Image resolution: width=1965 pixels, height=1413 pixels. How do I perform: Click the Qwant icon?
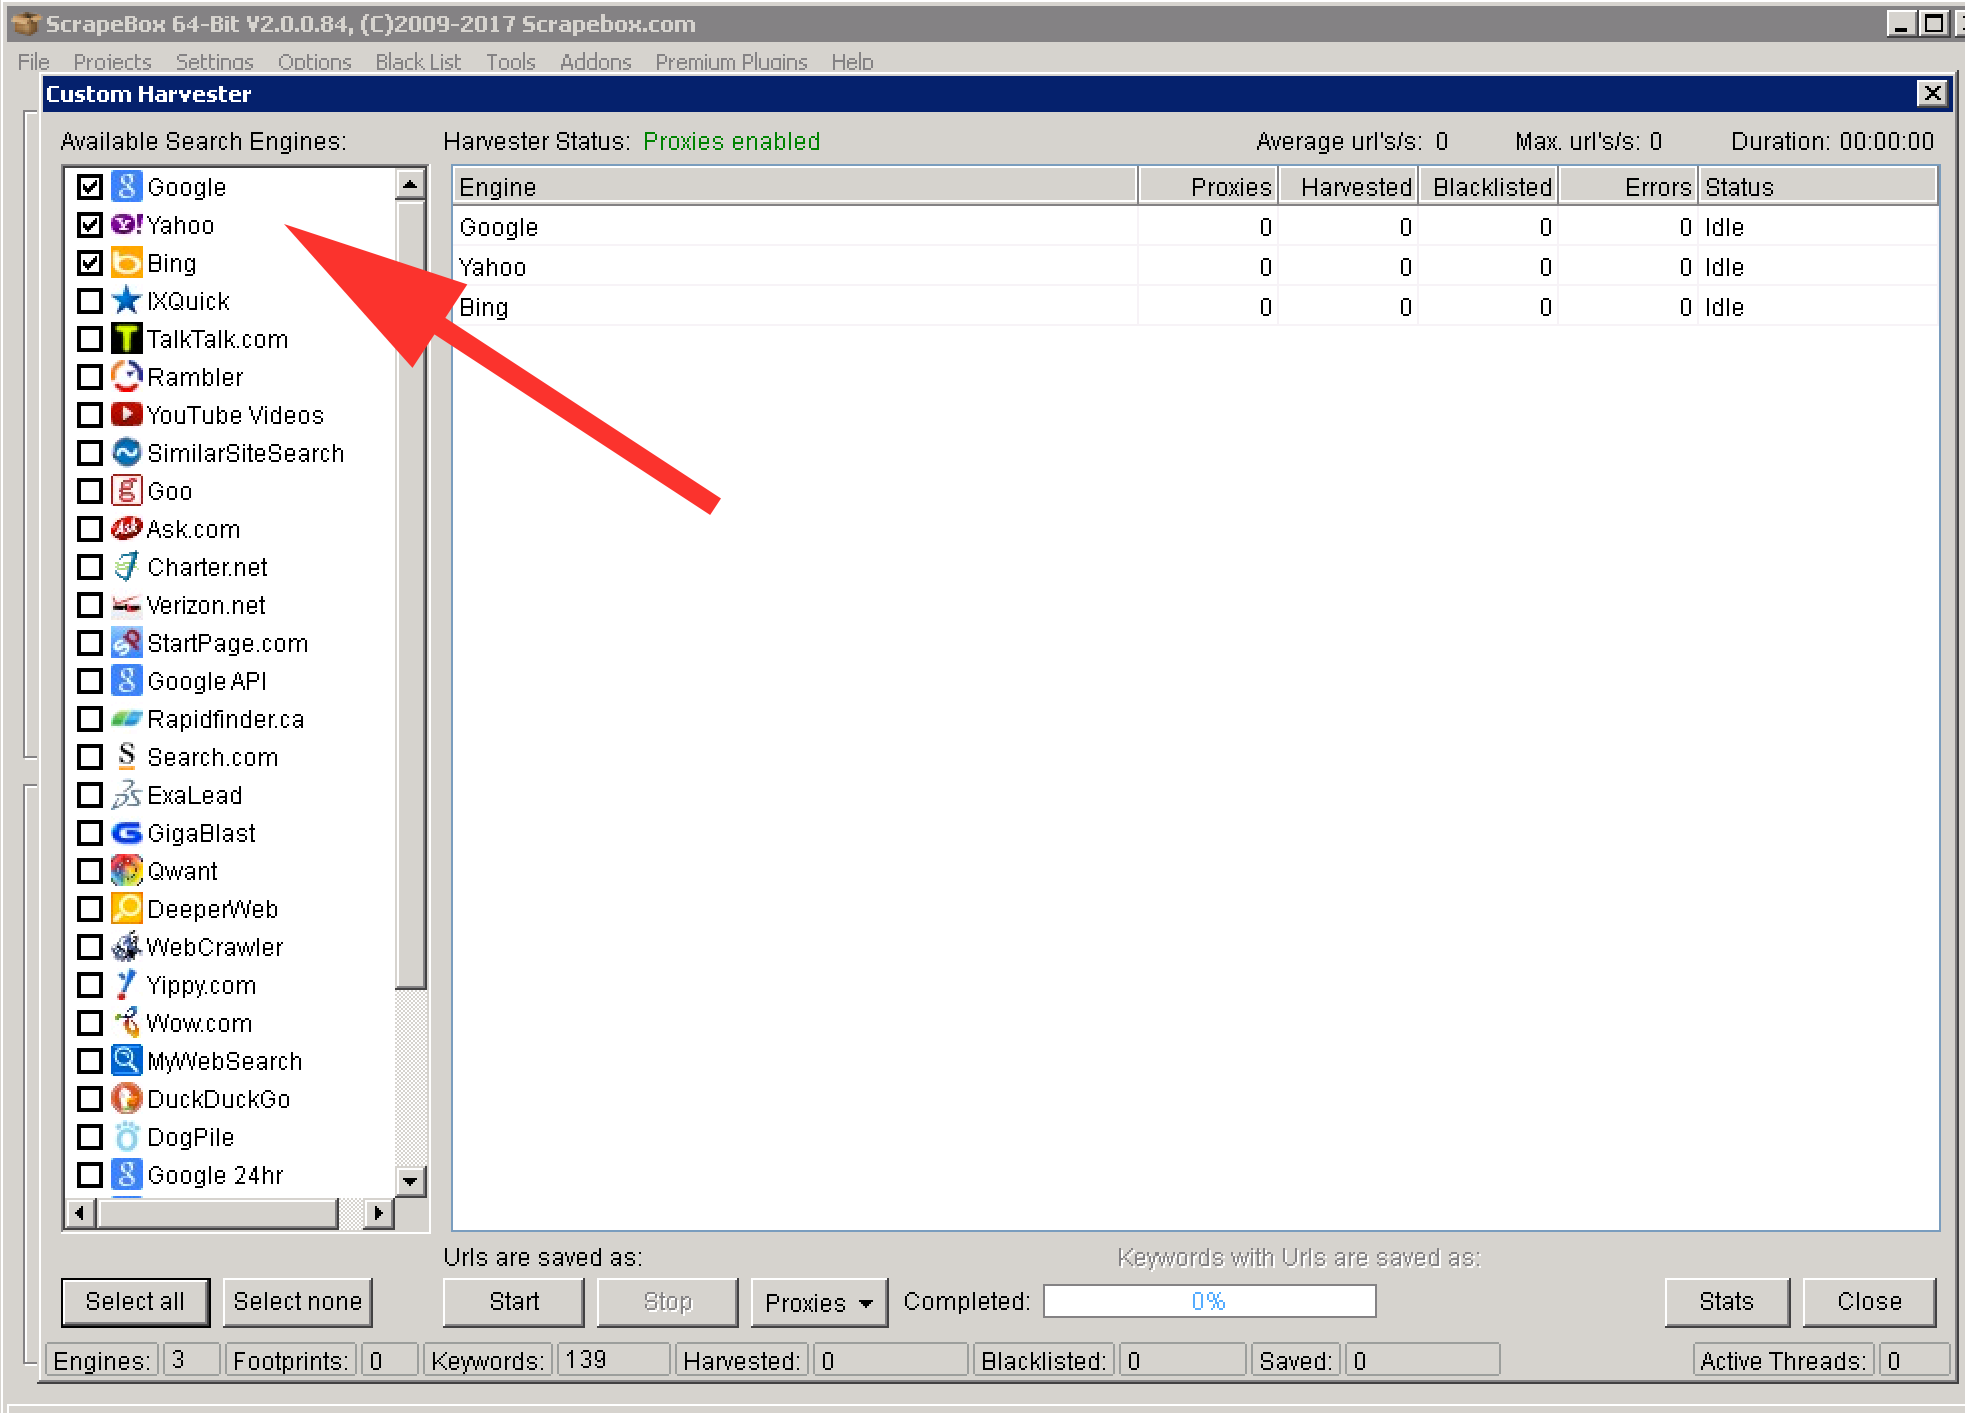(126, 871)
